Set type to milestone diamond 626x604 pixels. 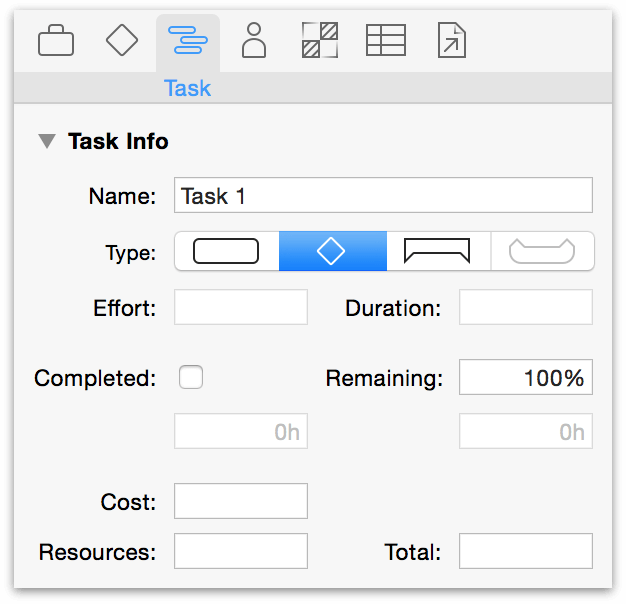coord(333,251)
